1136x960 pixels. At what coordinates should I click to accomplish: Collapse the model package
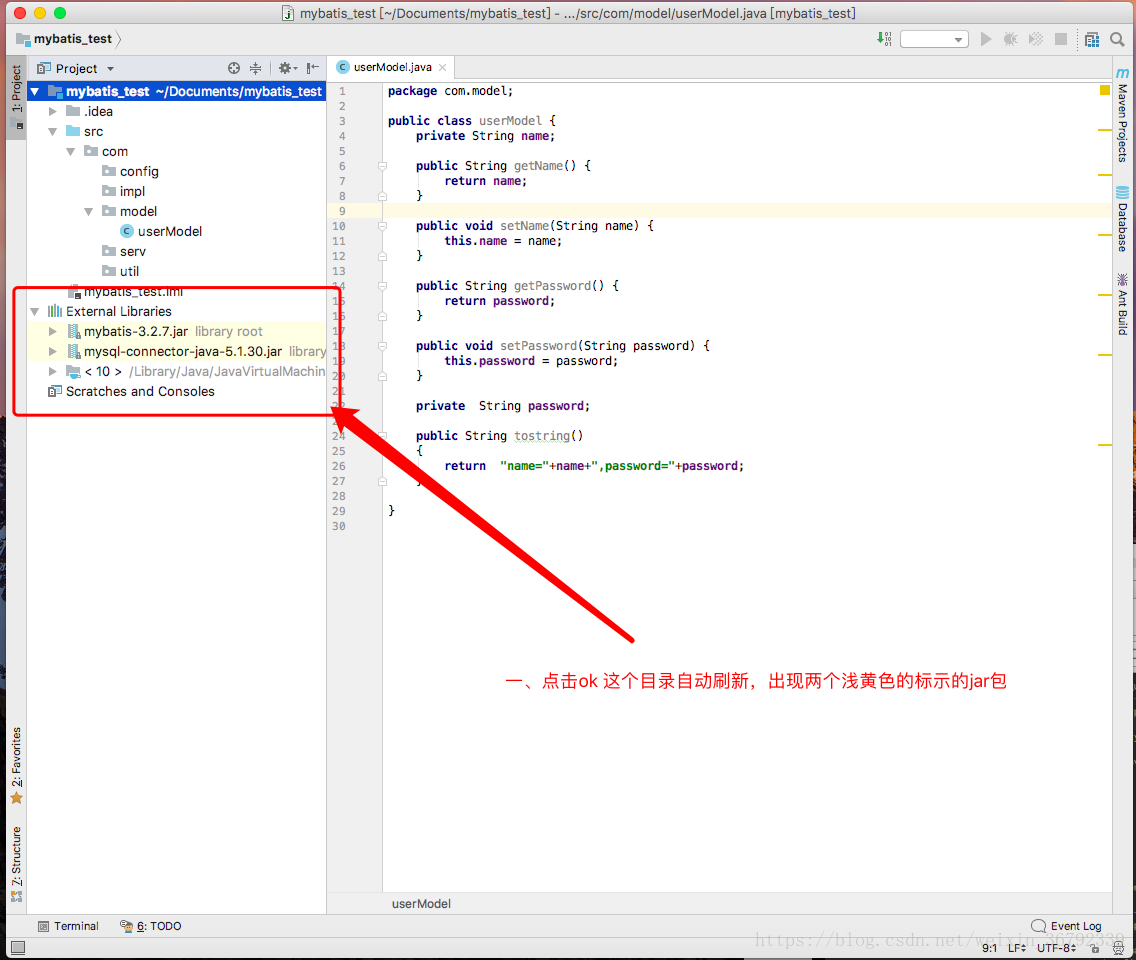(89, 212)
